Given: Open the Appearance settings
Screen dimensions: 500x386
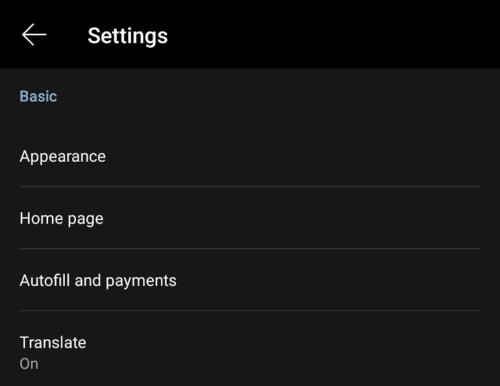Looking at the screenshot, I should tap(250, 156).
